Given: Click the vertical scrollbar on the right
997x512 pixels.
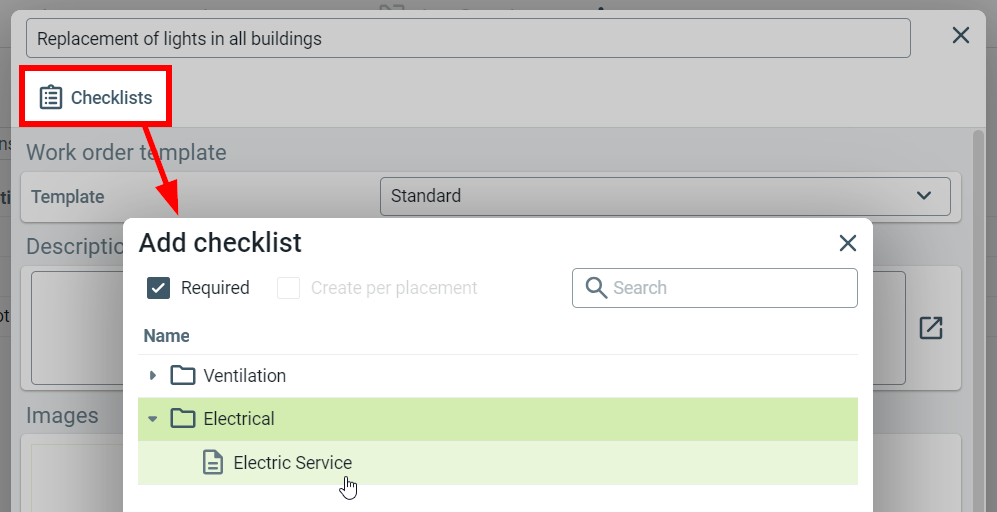Looking at the screenshot, I should click(x=979, y=300).
